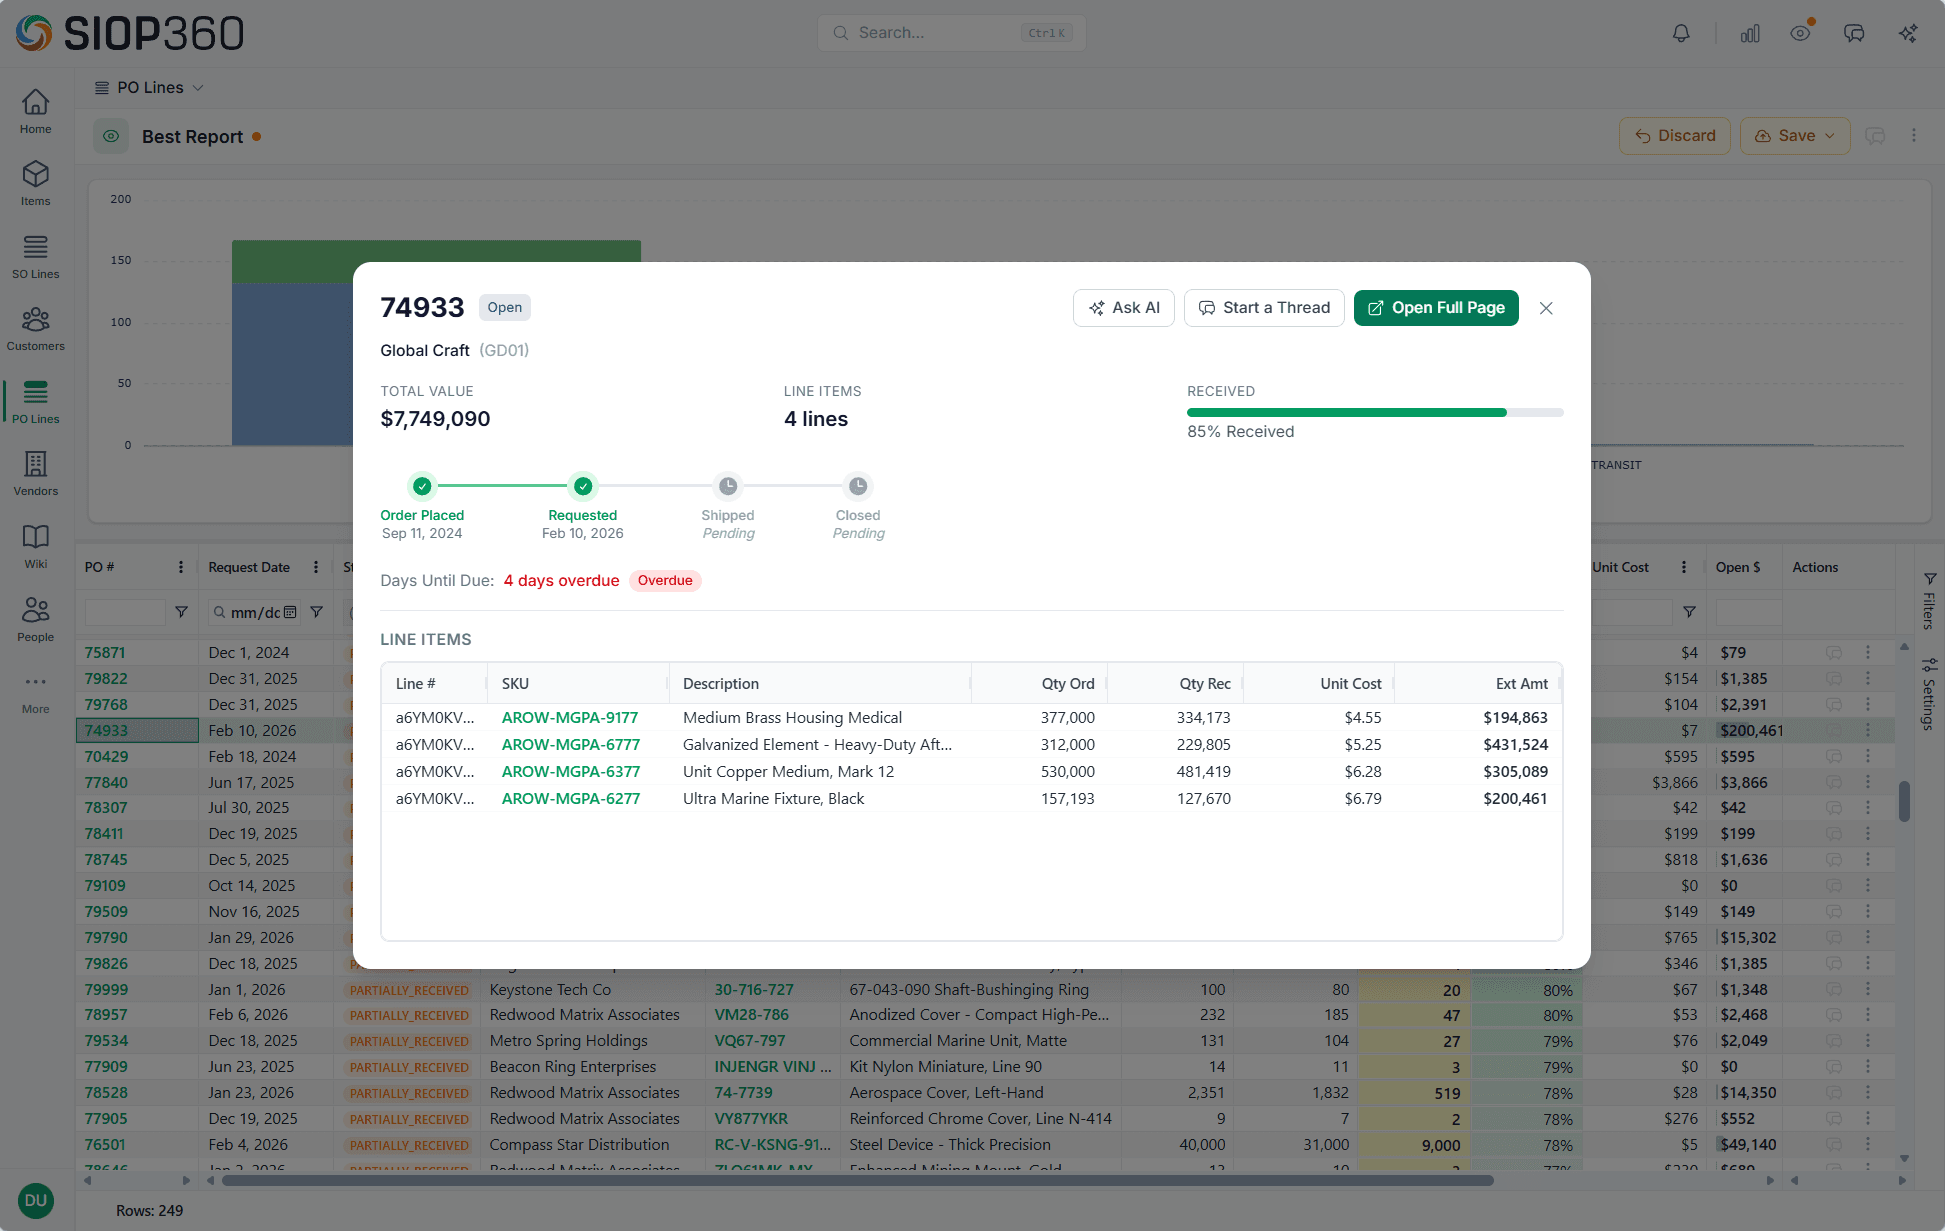Expand the PO Lines view switcher chevron
Image resolution: width=1945 pixels, height=1231 pixels.
pos(197,87)
